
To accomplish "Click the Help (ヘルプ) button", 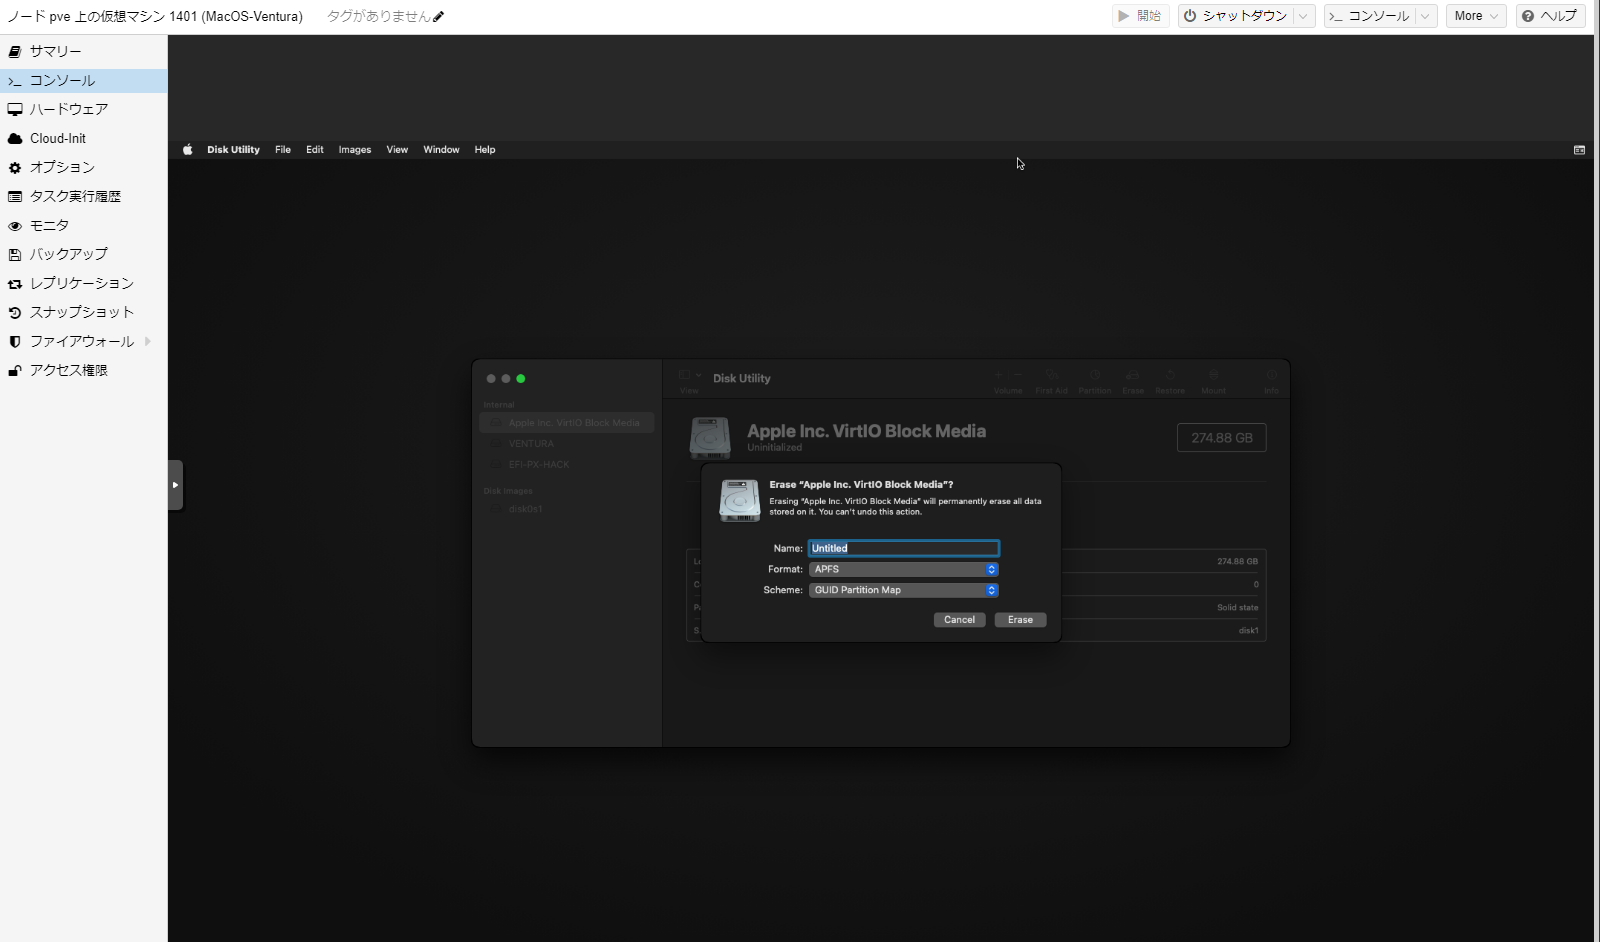I will [x=1550, y=16].
